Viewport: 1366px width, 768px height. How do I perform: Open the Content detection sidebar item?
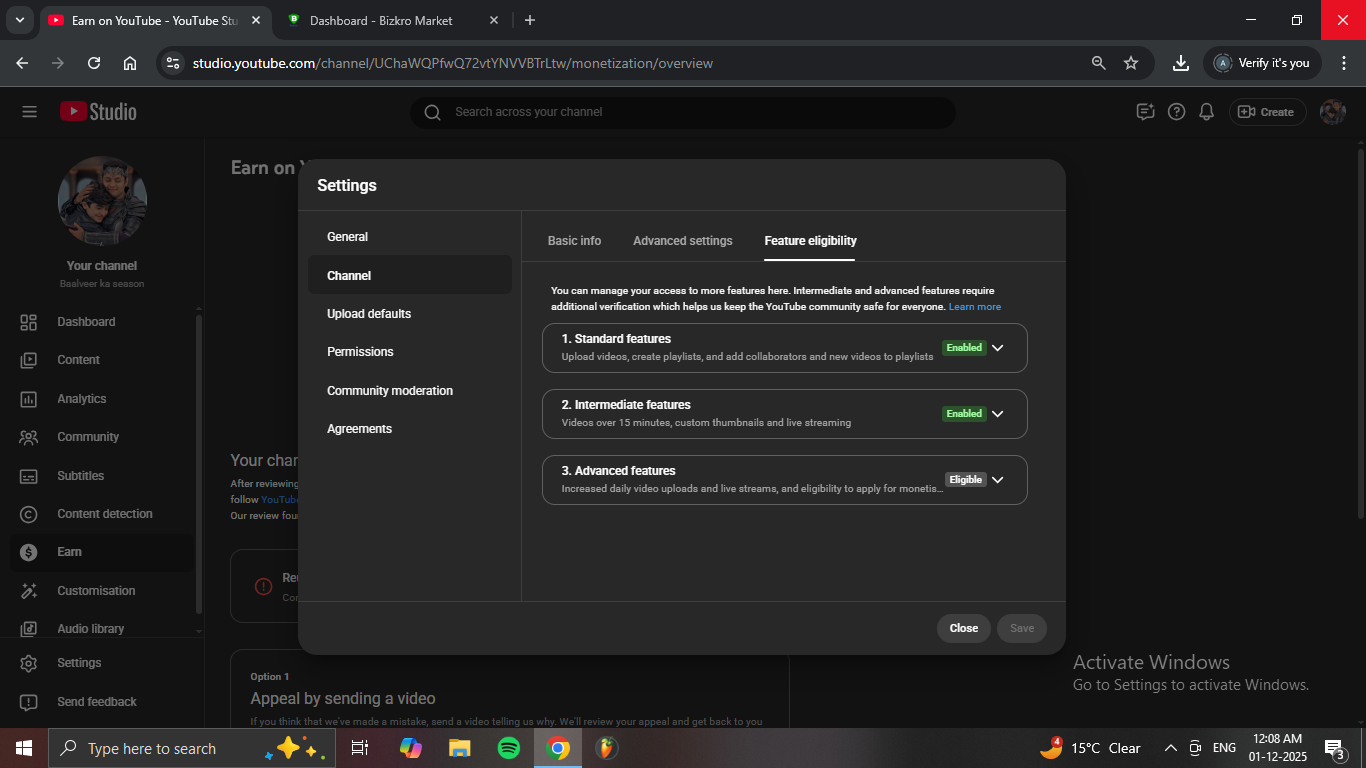104,514
